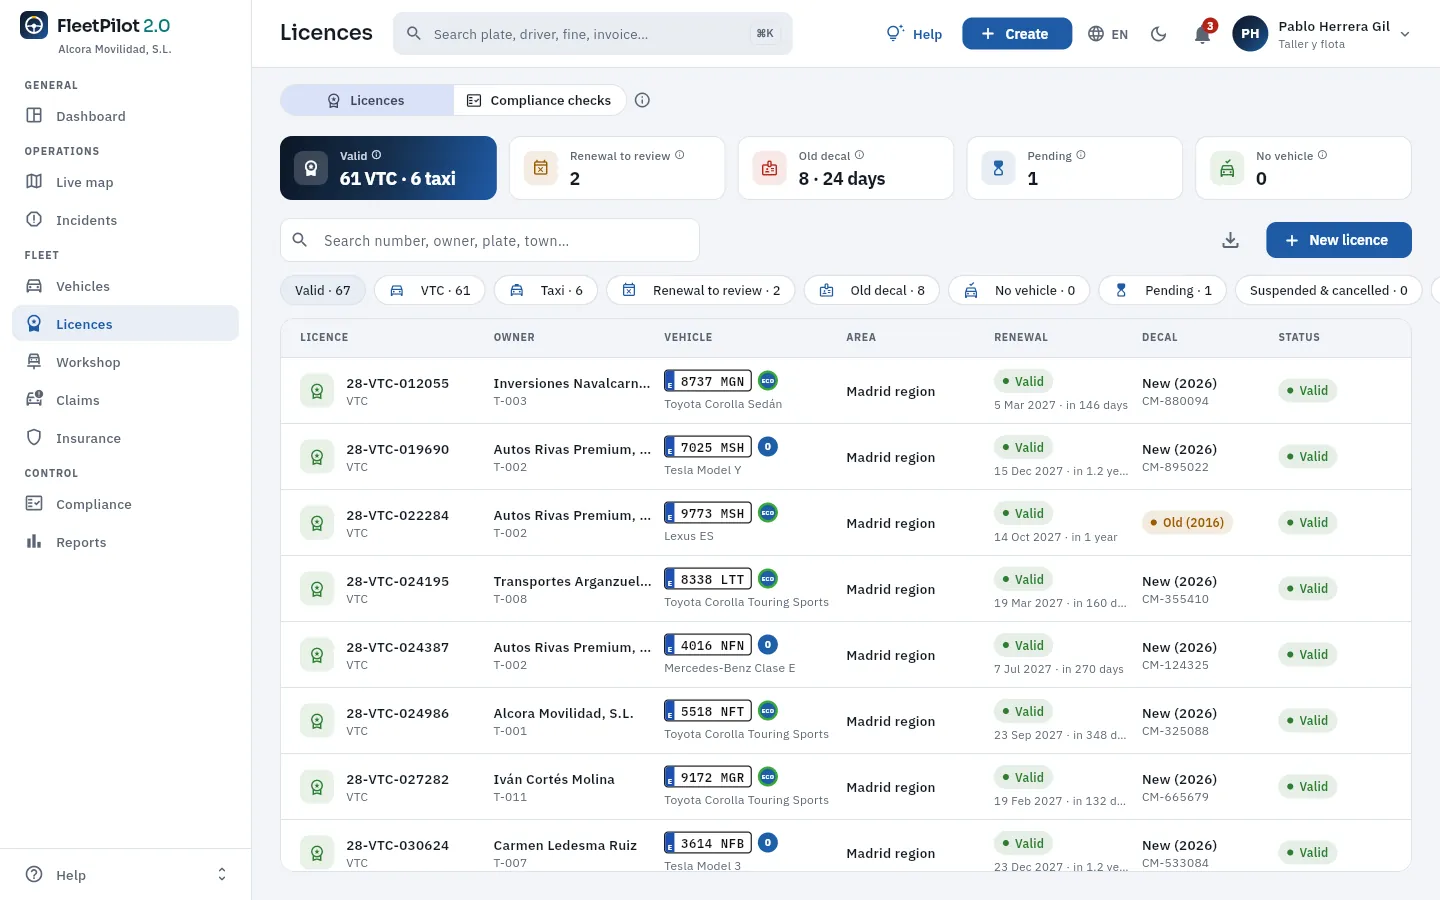Image resolution: width=1440 pixels, height=900 pixels.
Task: Show info about compliance checks tabs
Action: pos(643,100)
